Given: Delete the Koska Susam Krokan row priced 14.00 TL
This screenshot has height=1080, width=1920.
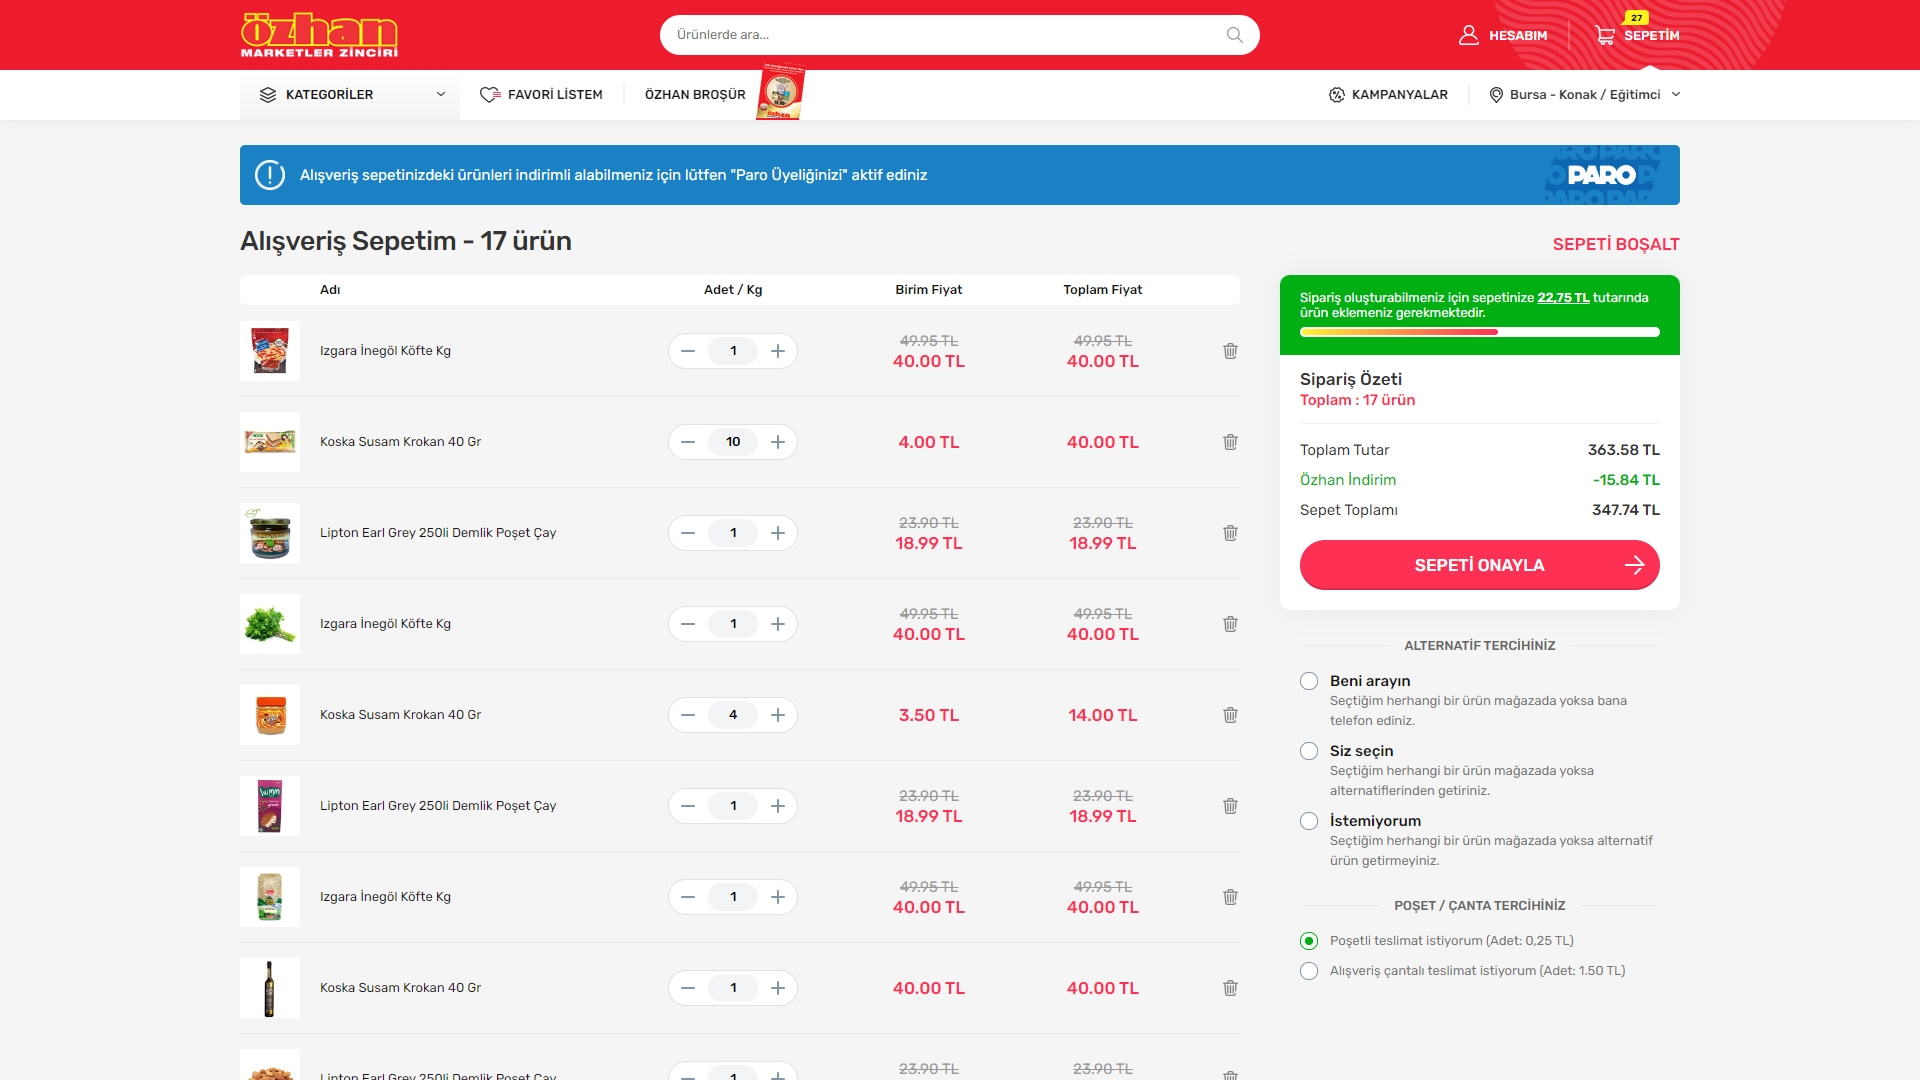Looking at the screenshot, I should coord(1230,715).
